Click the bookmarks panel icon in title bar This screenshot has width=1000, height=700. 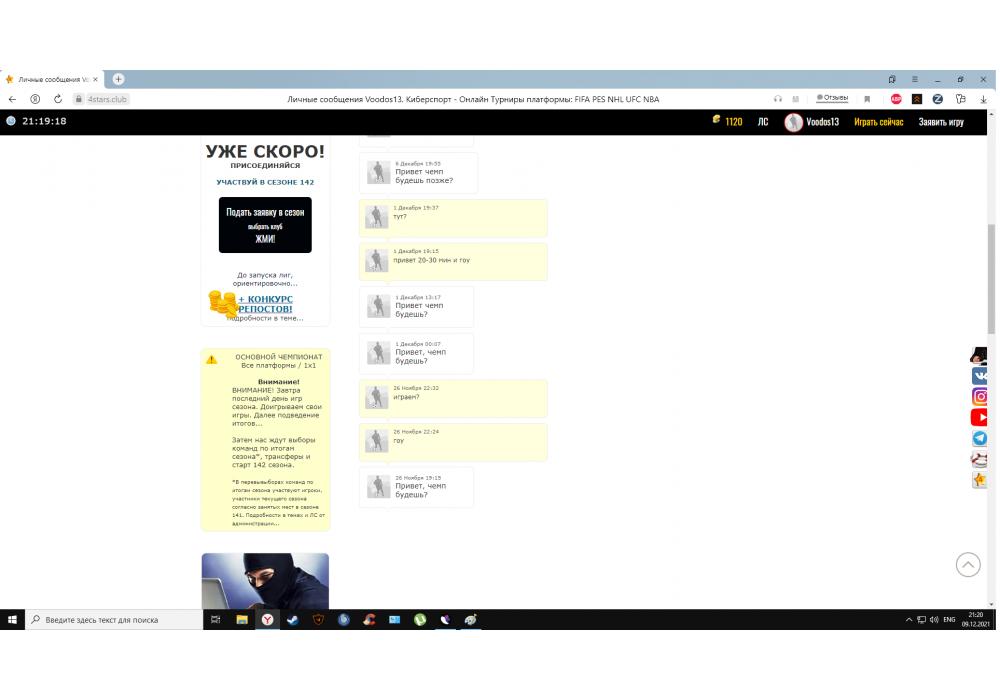892,79
